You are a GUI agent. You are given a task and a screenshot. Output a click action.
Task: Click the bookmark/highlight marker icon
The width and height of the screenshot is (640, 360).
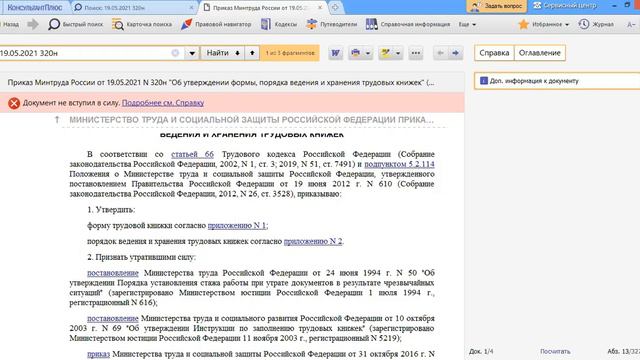click(386, 53)
